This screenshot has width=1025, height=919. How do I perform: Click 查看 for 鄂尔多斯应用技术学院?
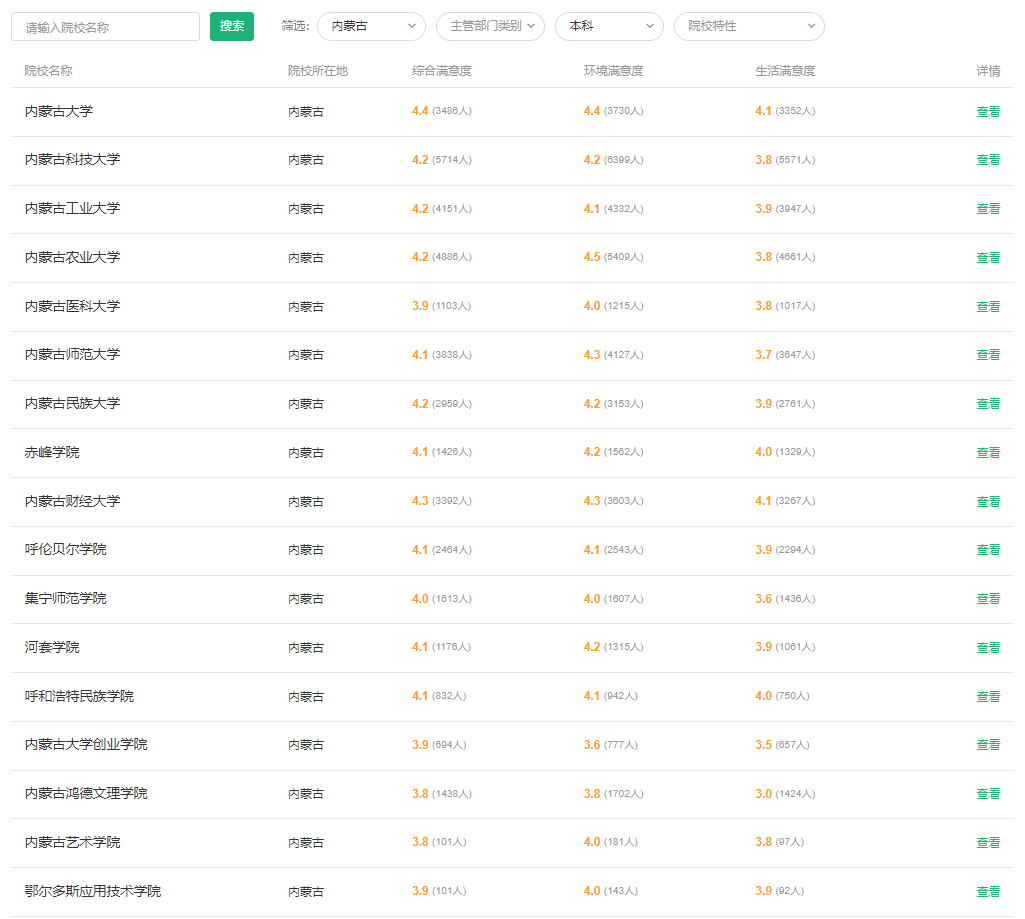click(988, 892)
